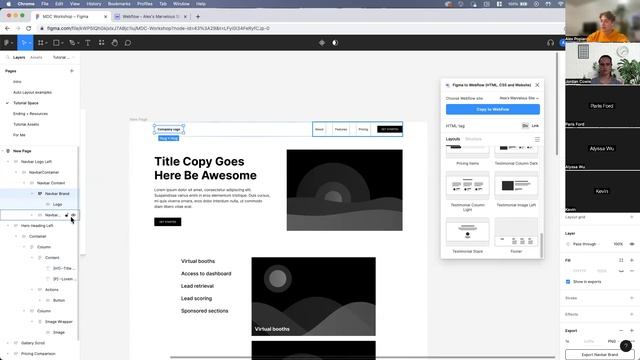Select the Testimonial Image Left thumbnail
The image size is (640, 360).
pyautogui.click(x=516, y=186)
